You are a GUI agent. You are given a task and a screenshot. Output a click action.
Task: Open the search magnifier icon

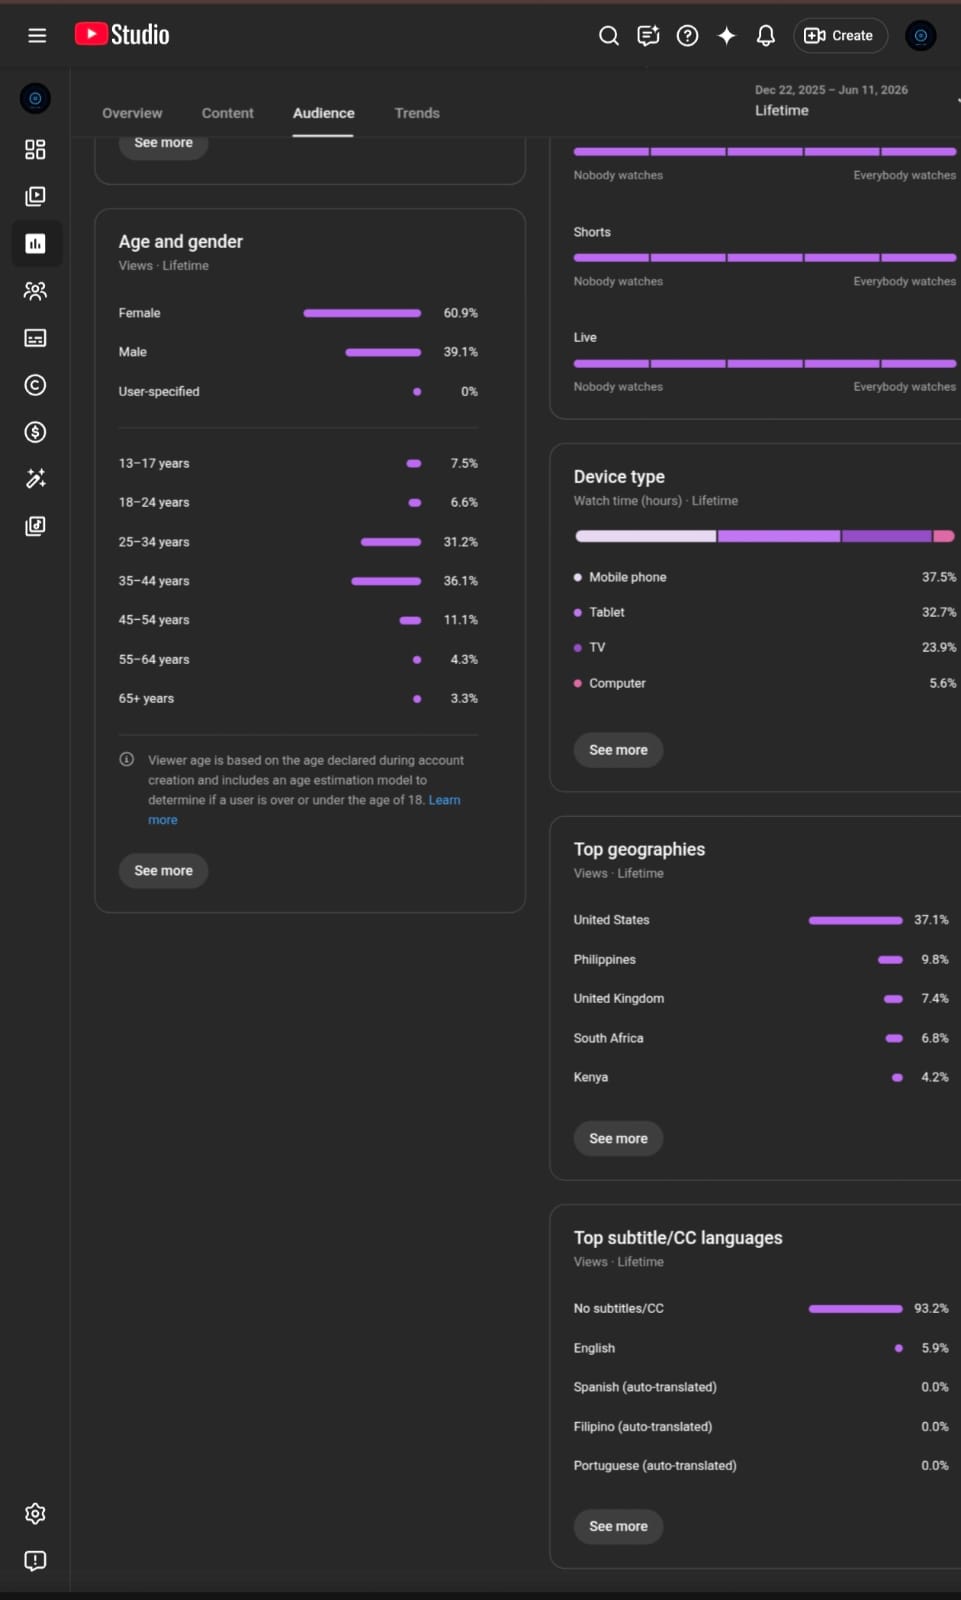point(608,36)
